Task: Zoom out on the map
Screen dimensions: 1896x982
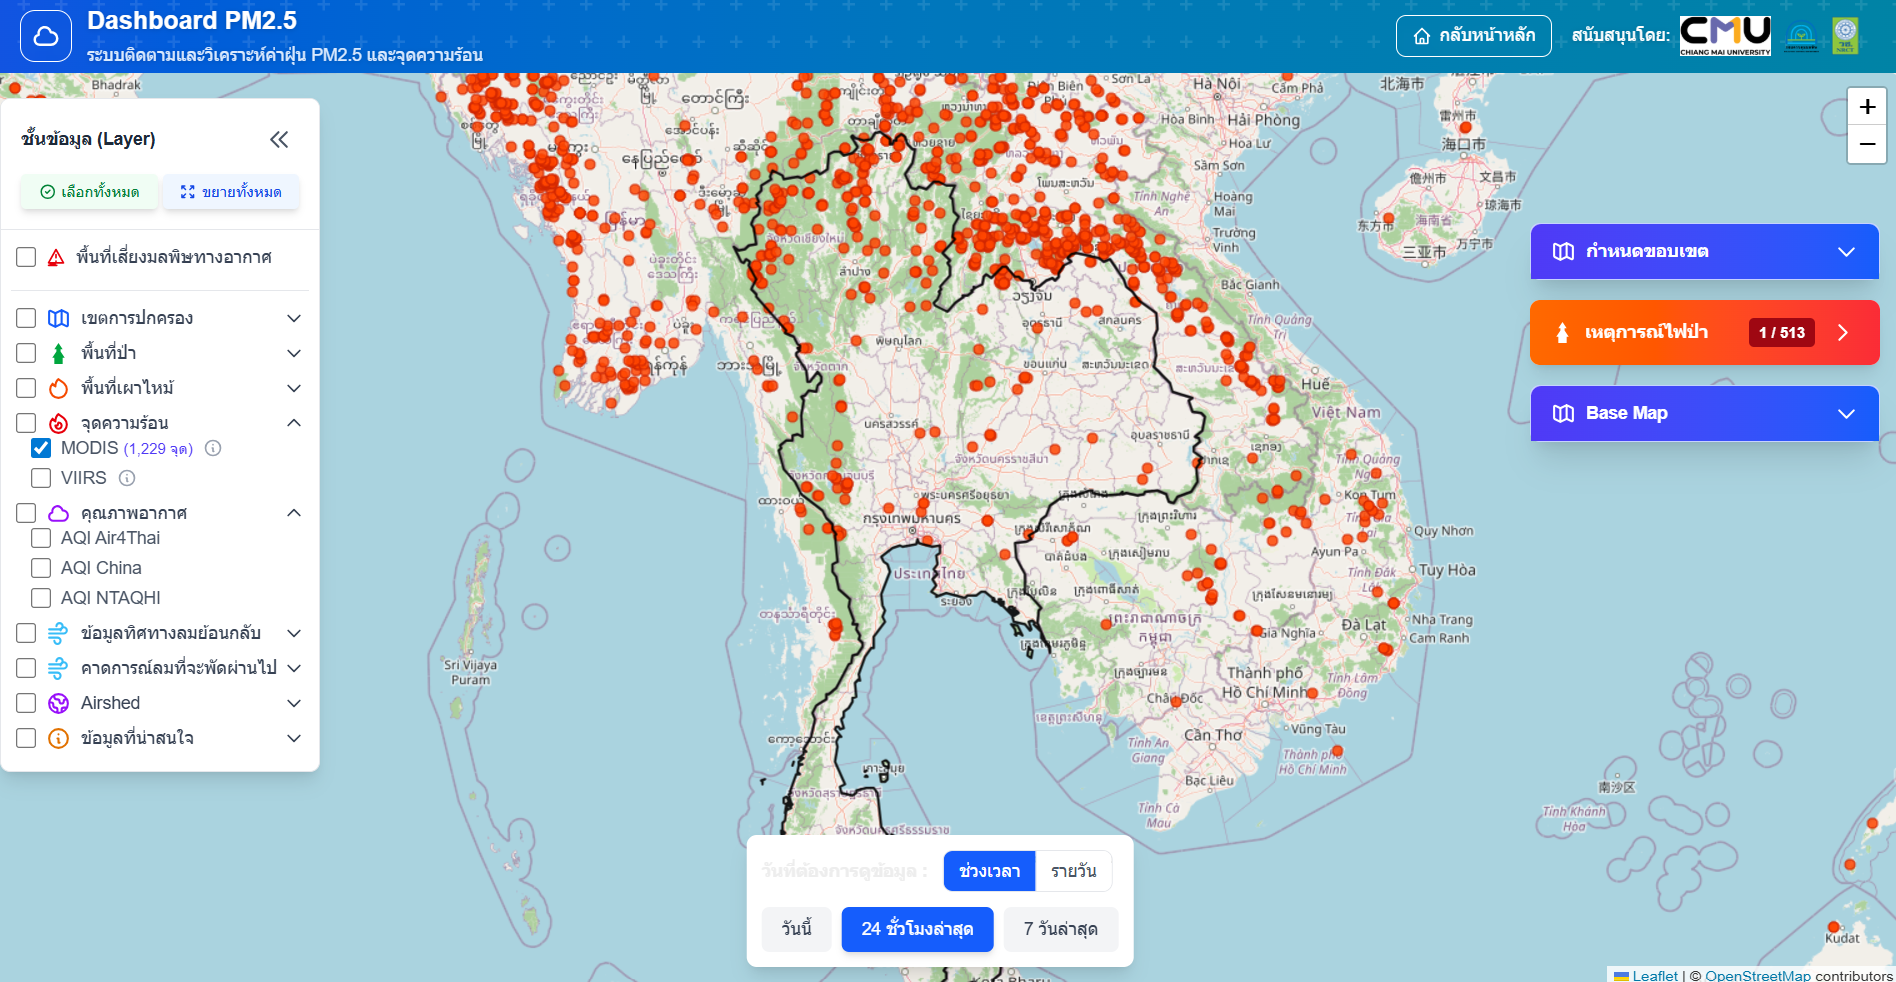Action: pos(1866,144)
